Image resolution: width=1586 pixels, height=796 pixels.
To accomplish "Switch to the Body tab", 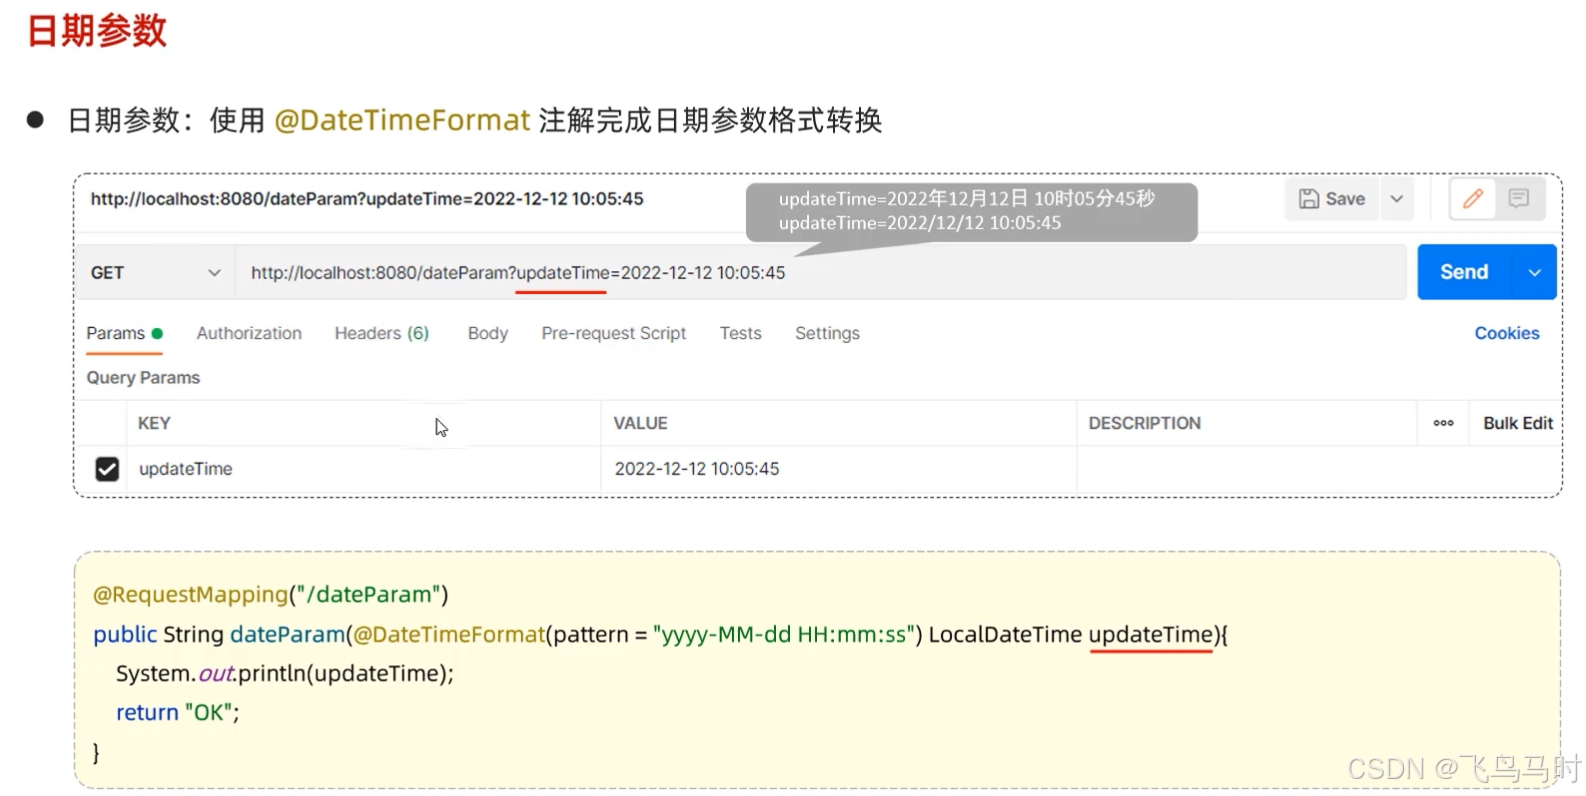I will [x=488, y=334].
